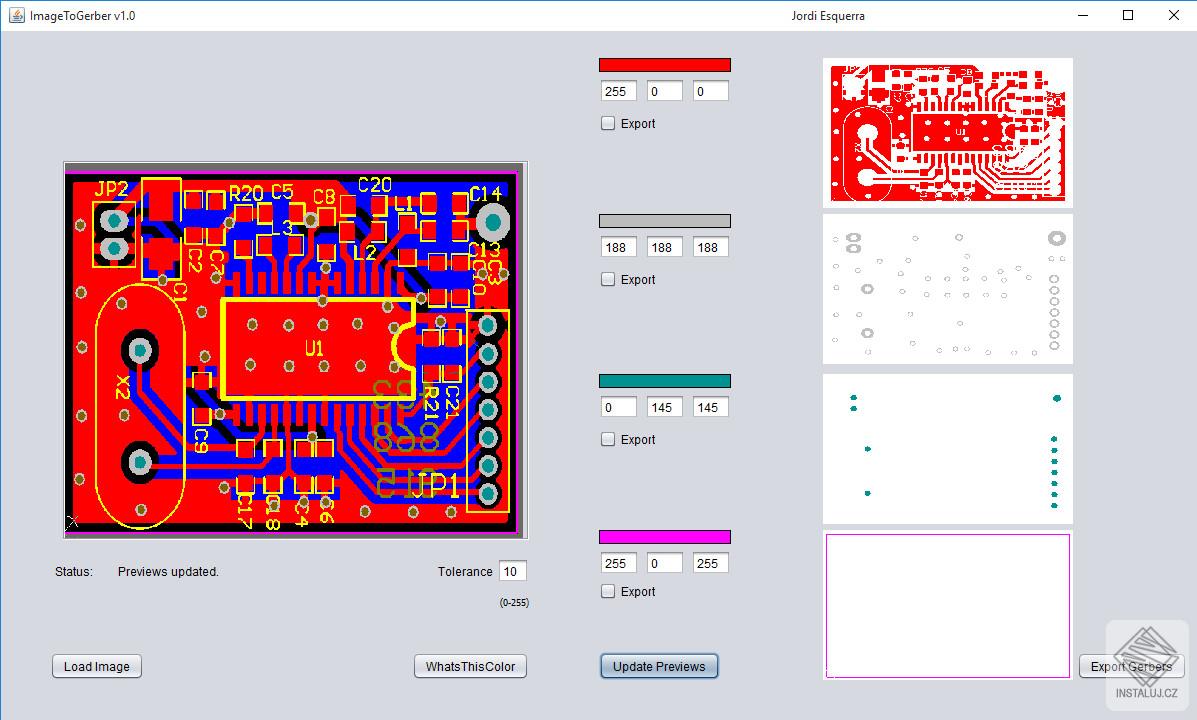The width and height of the screenshot is (1197, 720).
Task: Click the blue channel field of the red color
Action: click(711, 92)
